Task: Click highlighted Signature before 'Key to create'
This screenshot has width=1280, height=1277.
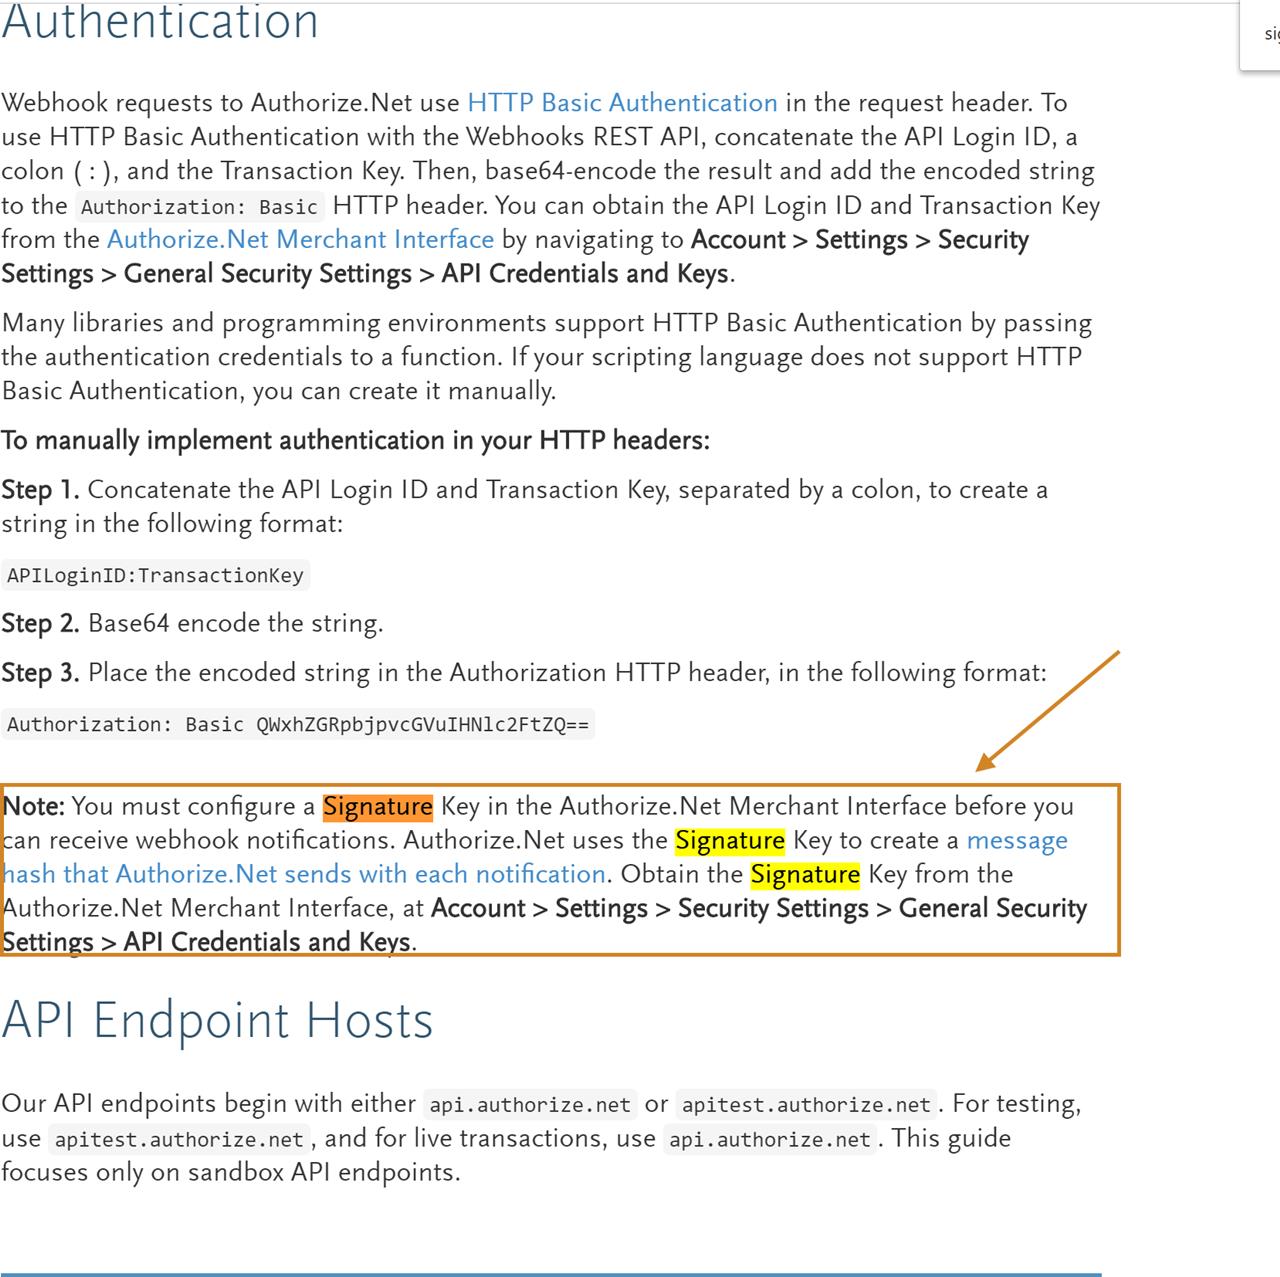Action: [730, 841]
